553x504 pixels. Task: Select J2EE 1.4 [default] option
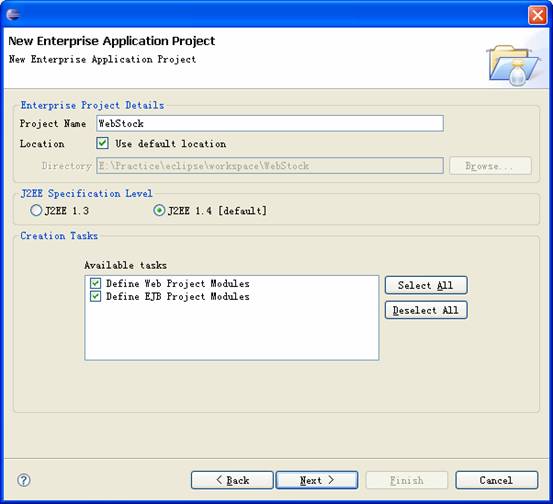(x=159, y=211)
